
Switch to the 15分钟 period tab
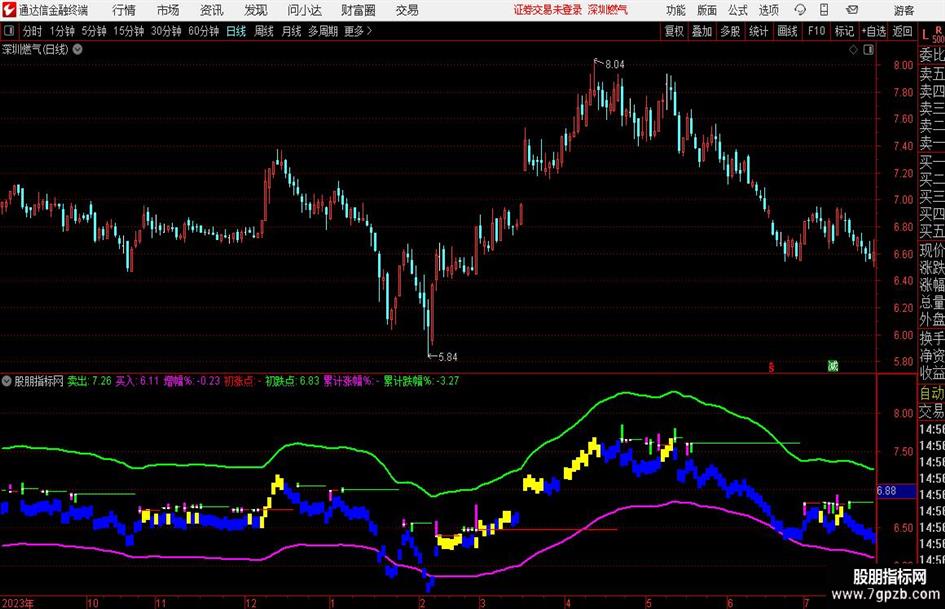click(129, 31)
